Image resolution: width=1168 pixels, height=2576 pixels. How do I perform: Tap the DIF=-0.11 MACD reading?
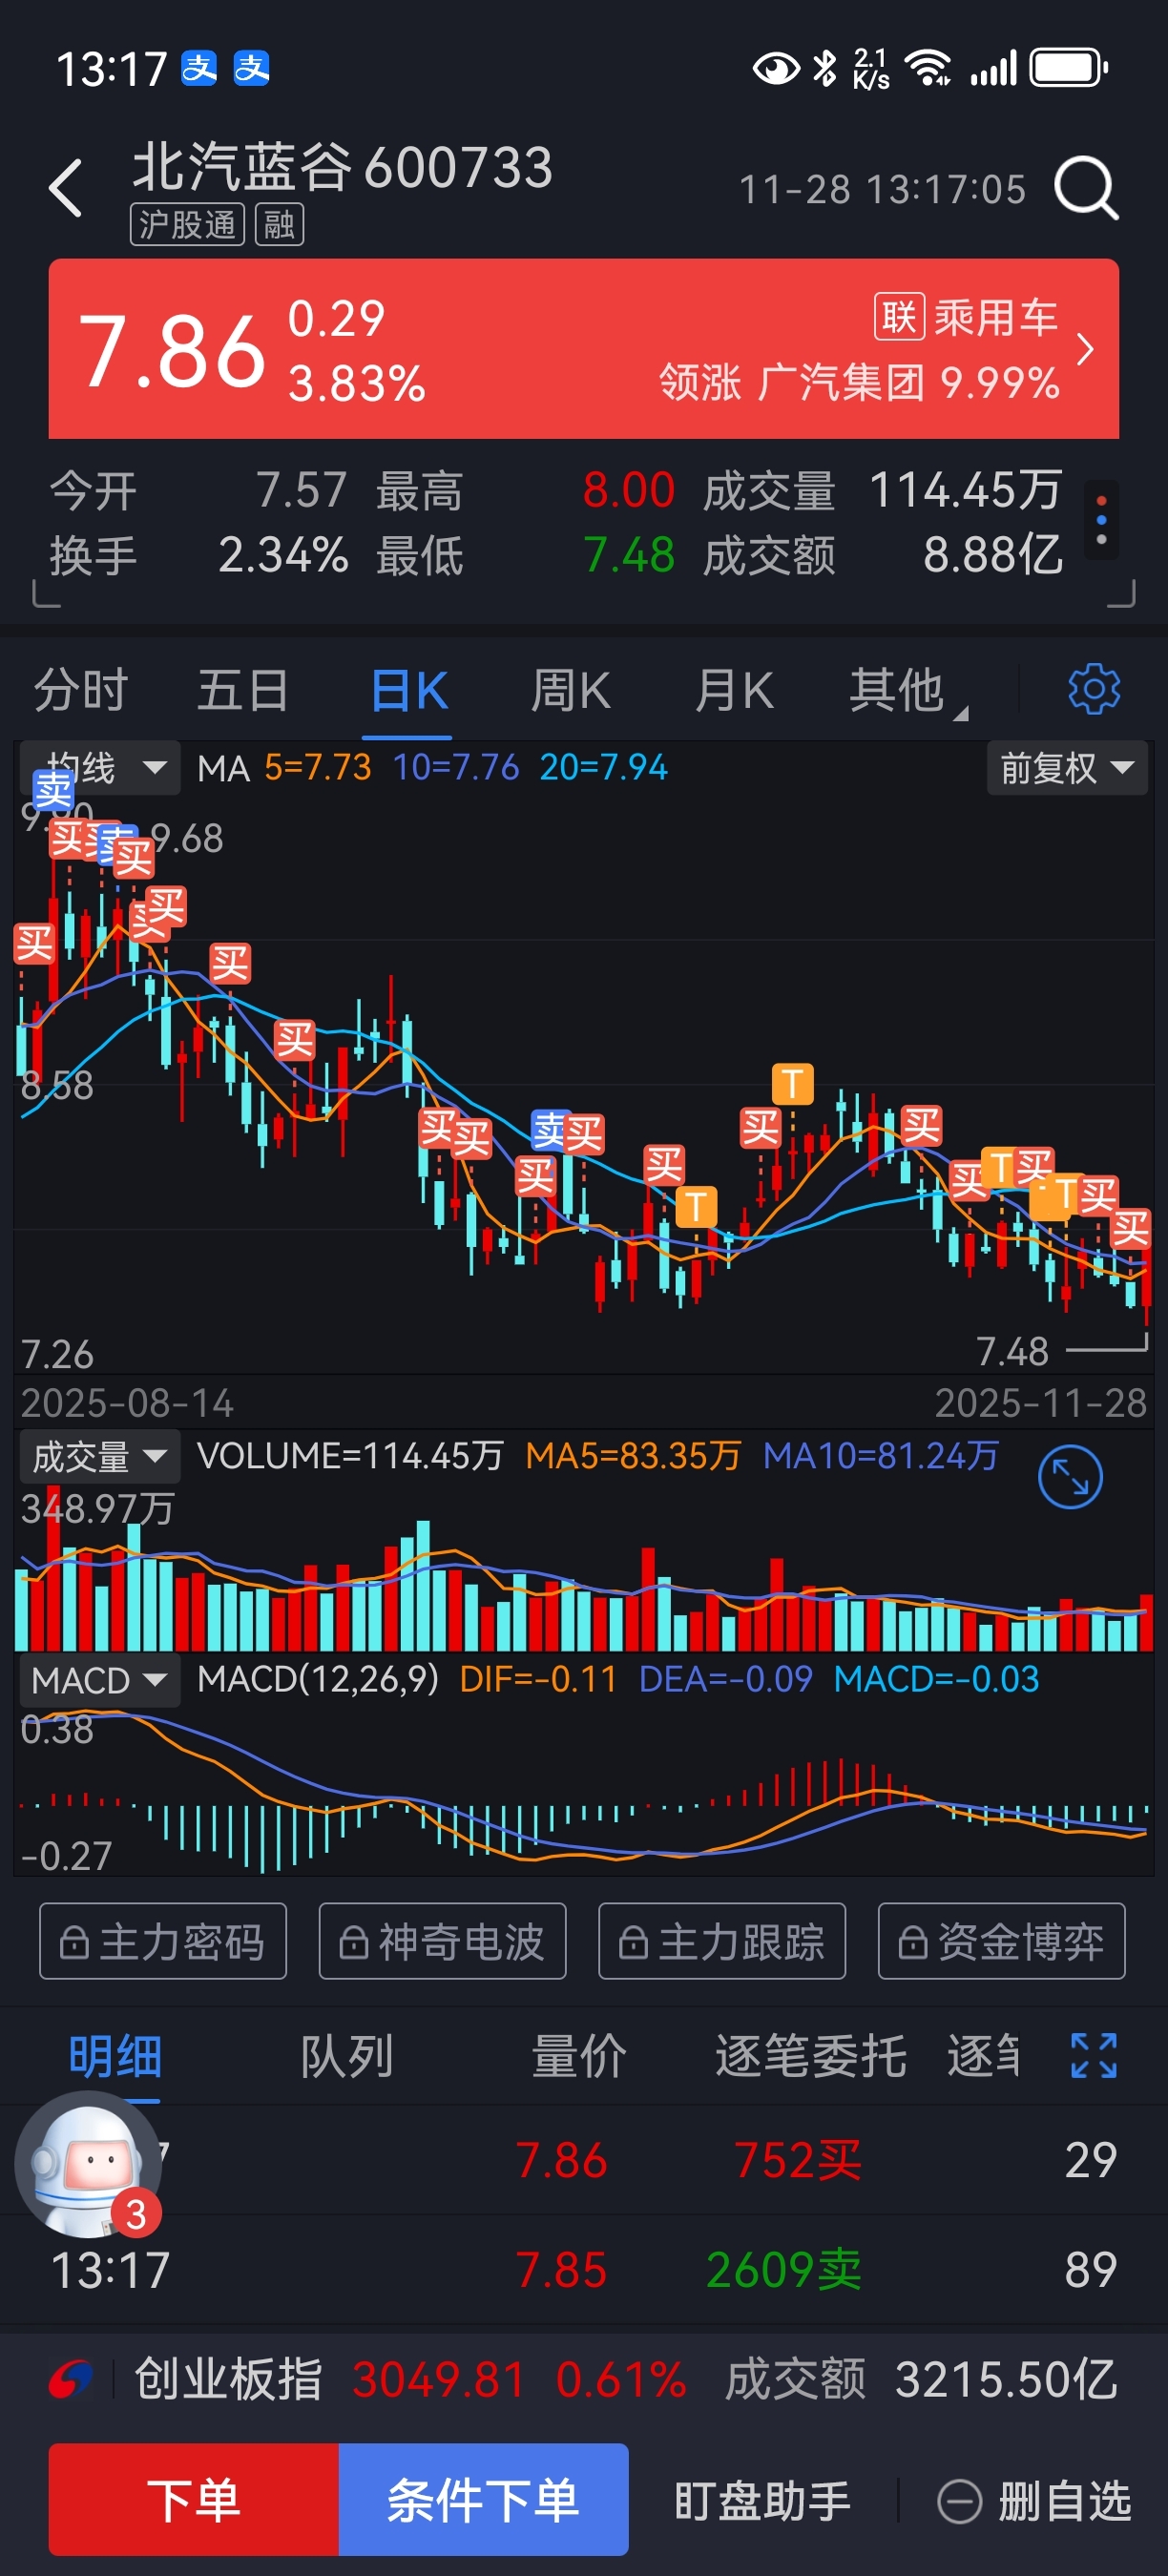click(x=538, y=1679)
